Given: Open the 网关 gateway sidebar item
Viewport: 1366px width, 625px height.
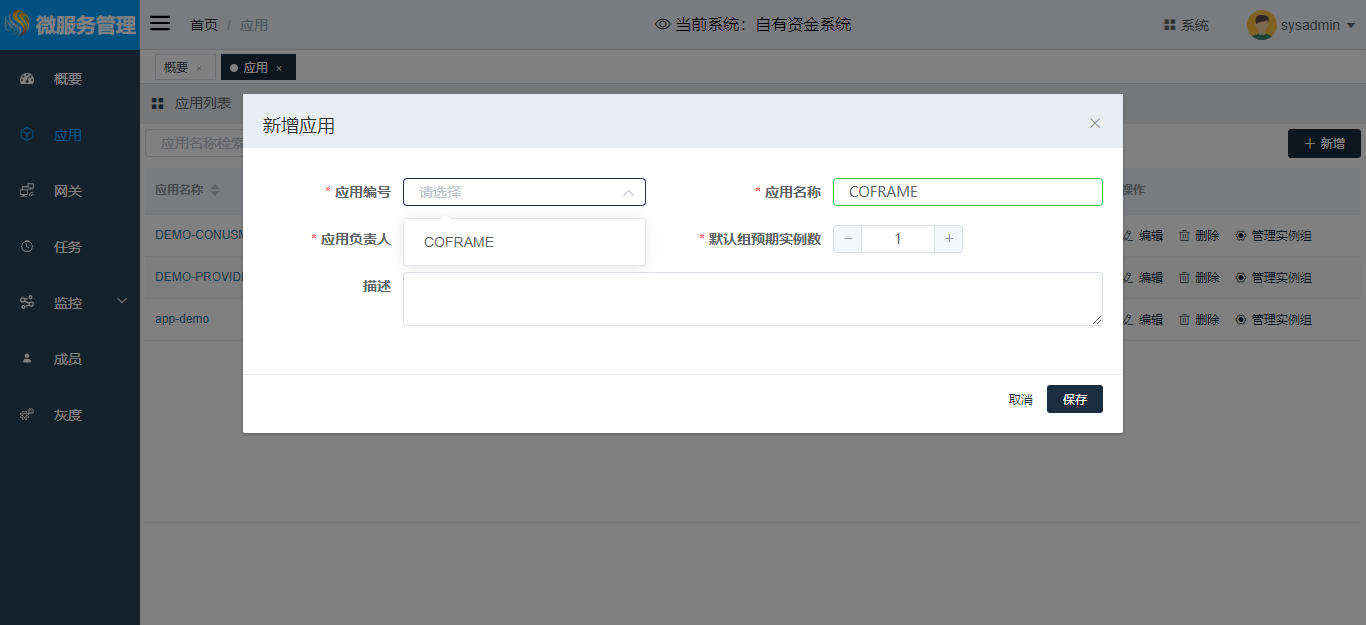Looking at the screenshot, I should 67,191.
